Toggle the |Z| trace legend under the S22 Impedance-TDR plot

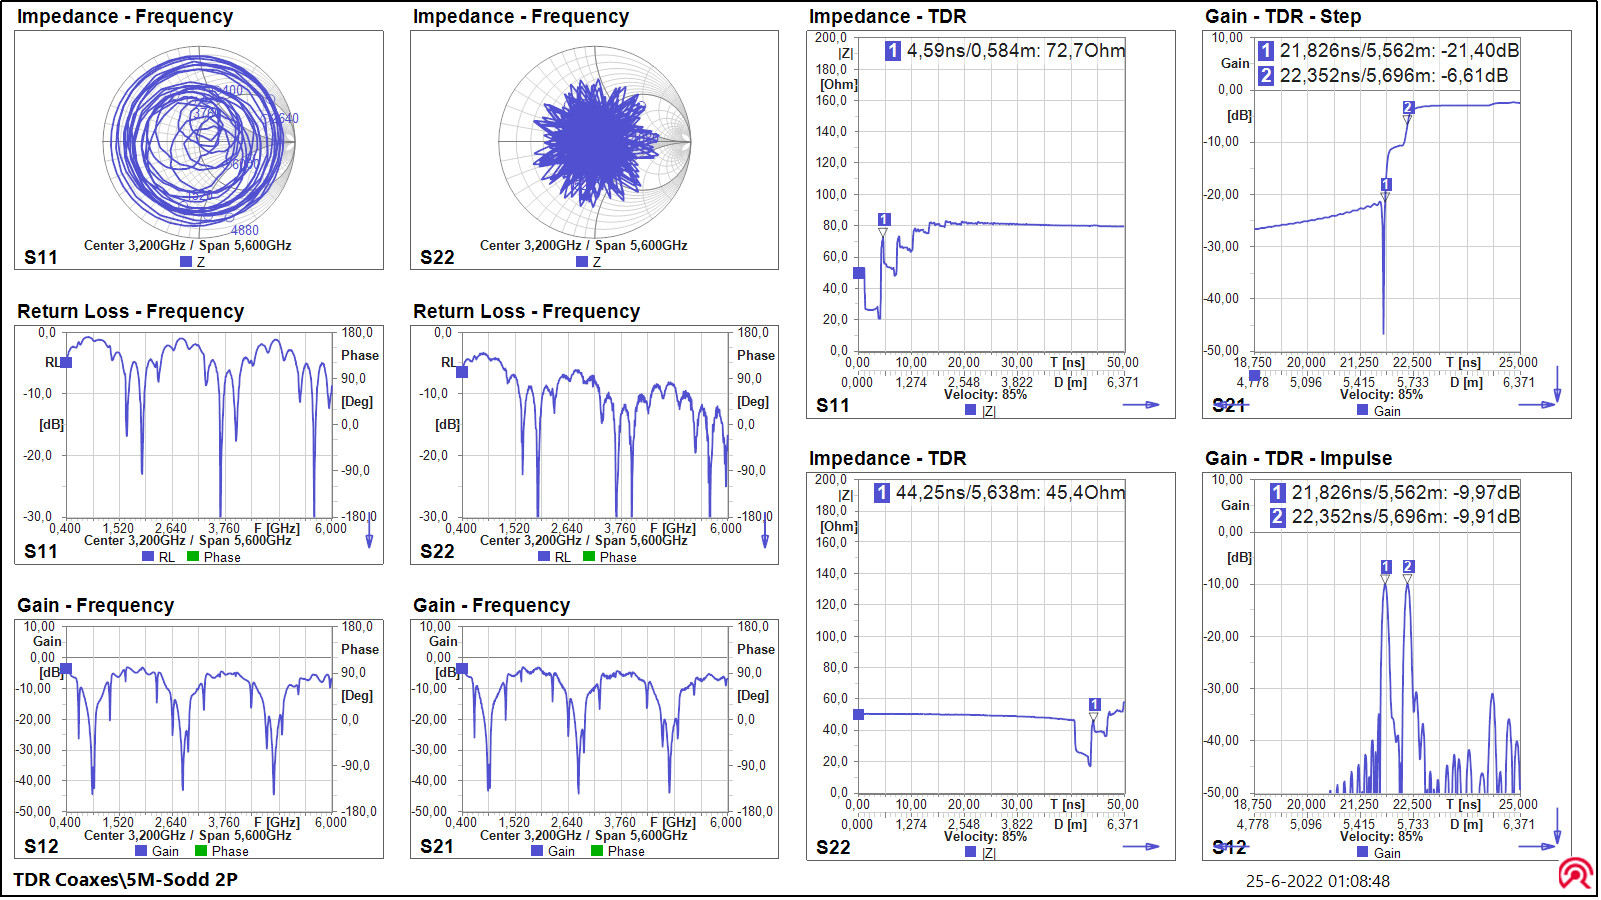tap(968, 852)
